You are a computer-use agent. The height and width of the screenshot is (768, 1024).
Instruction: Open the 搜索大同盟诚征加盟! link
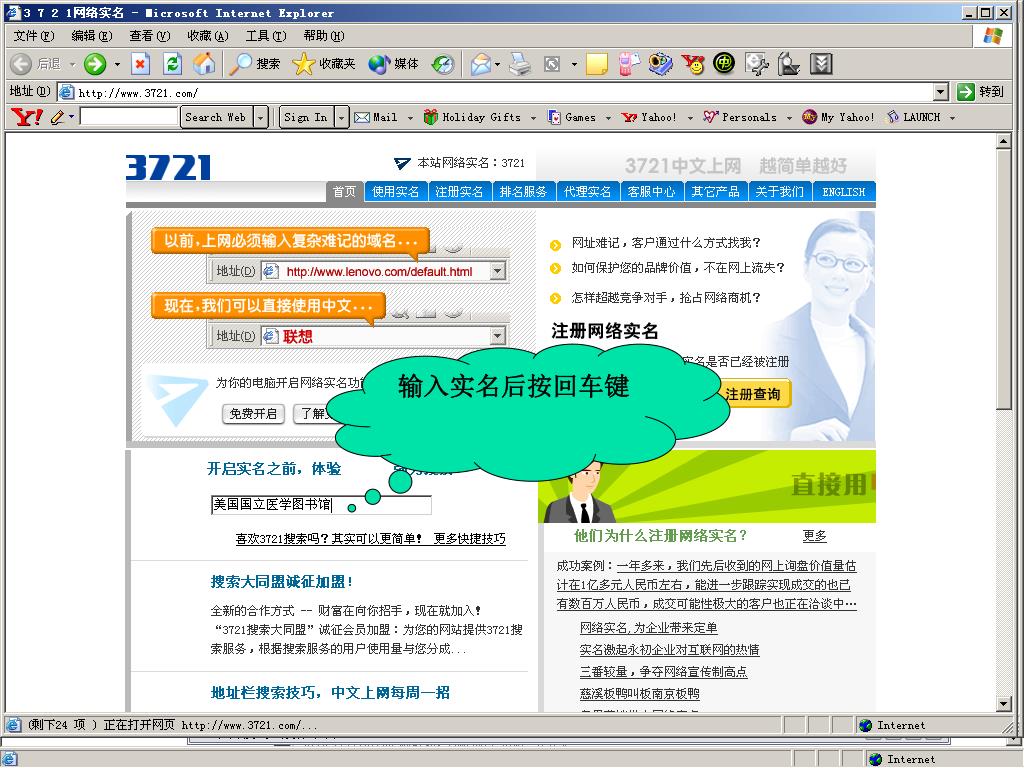coord(282,582)
